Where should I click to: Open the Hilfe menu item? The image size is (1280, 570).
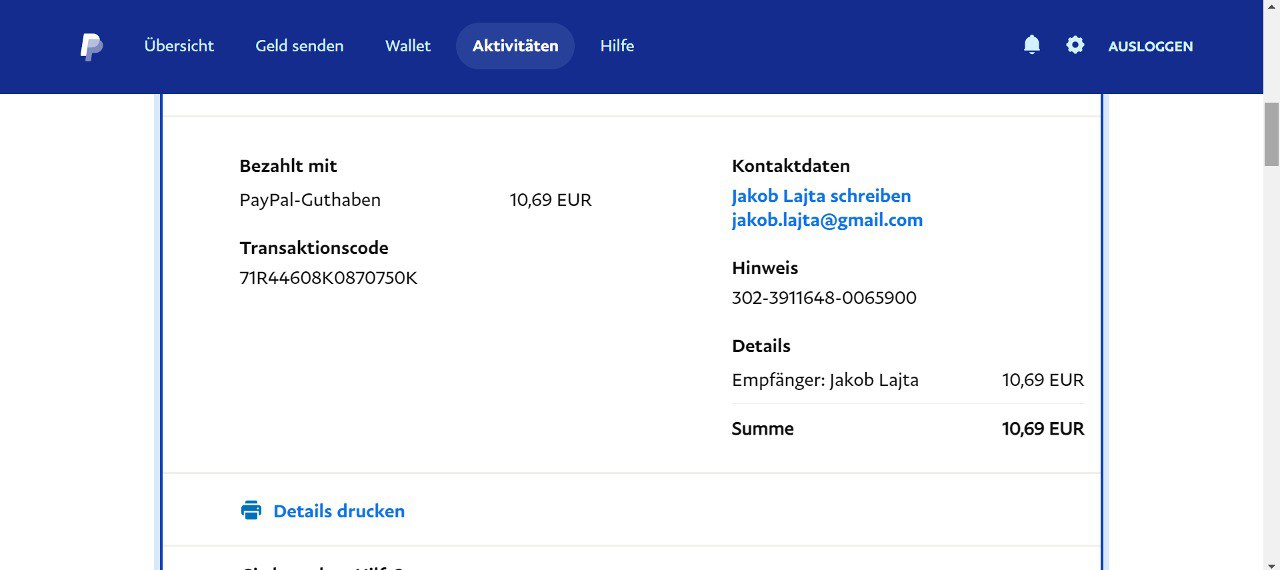click(x=617, y=46)
